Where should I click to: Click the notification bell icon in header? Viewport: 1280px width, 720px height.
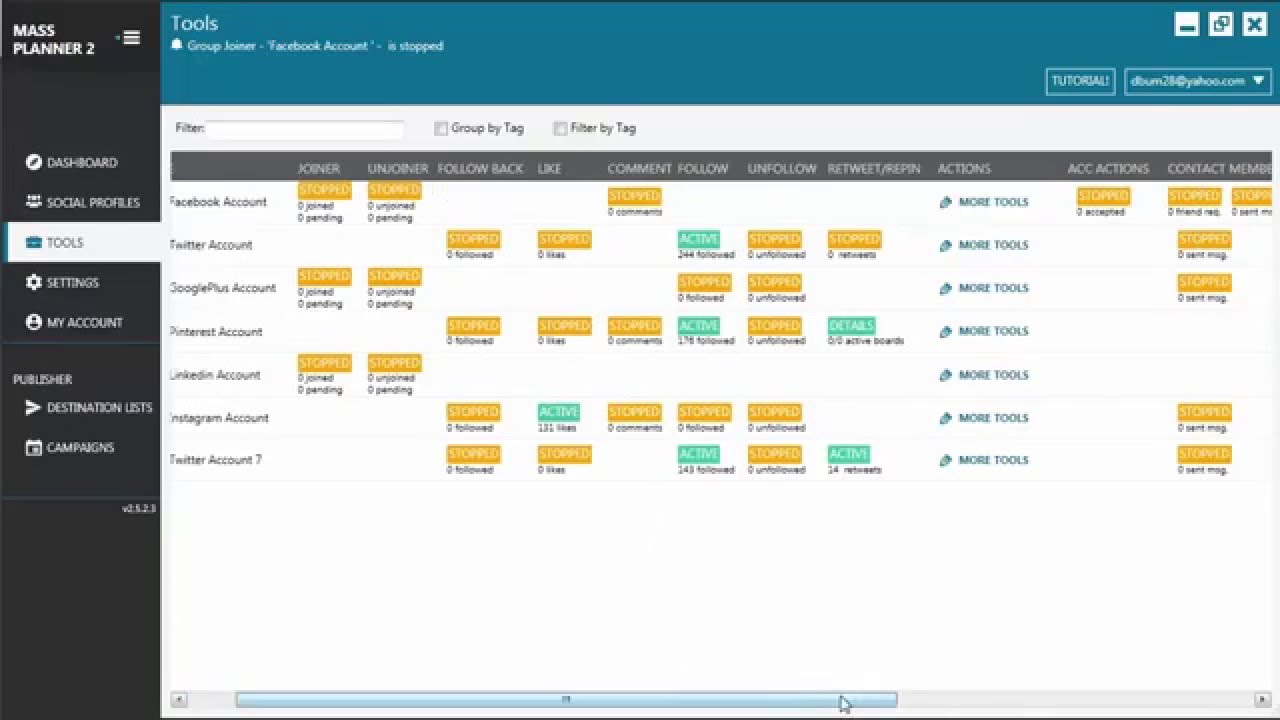click(177, 45)
